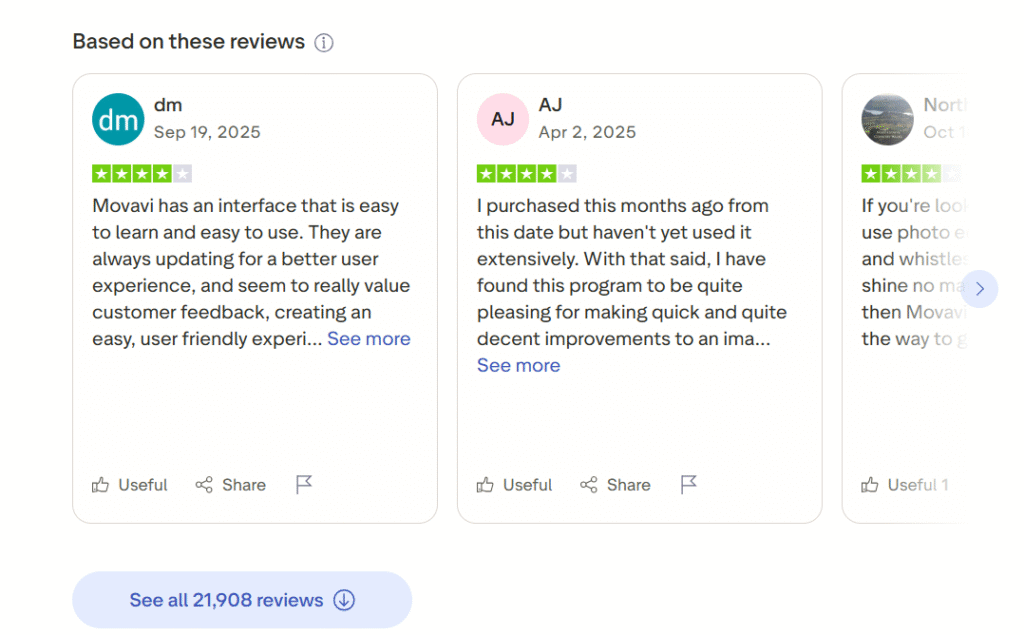Click the thumbs-up Useful icon on AJ's review
Viewport: 1024px width, 635px height.
(486, 484)
